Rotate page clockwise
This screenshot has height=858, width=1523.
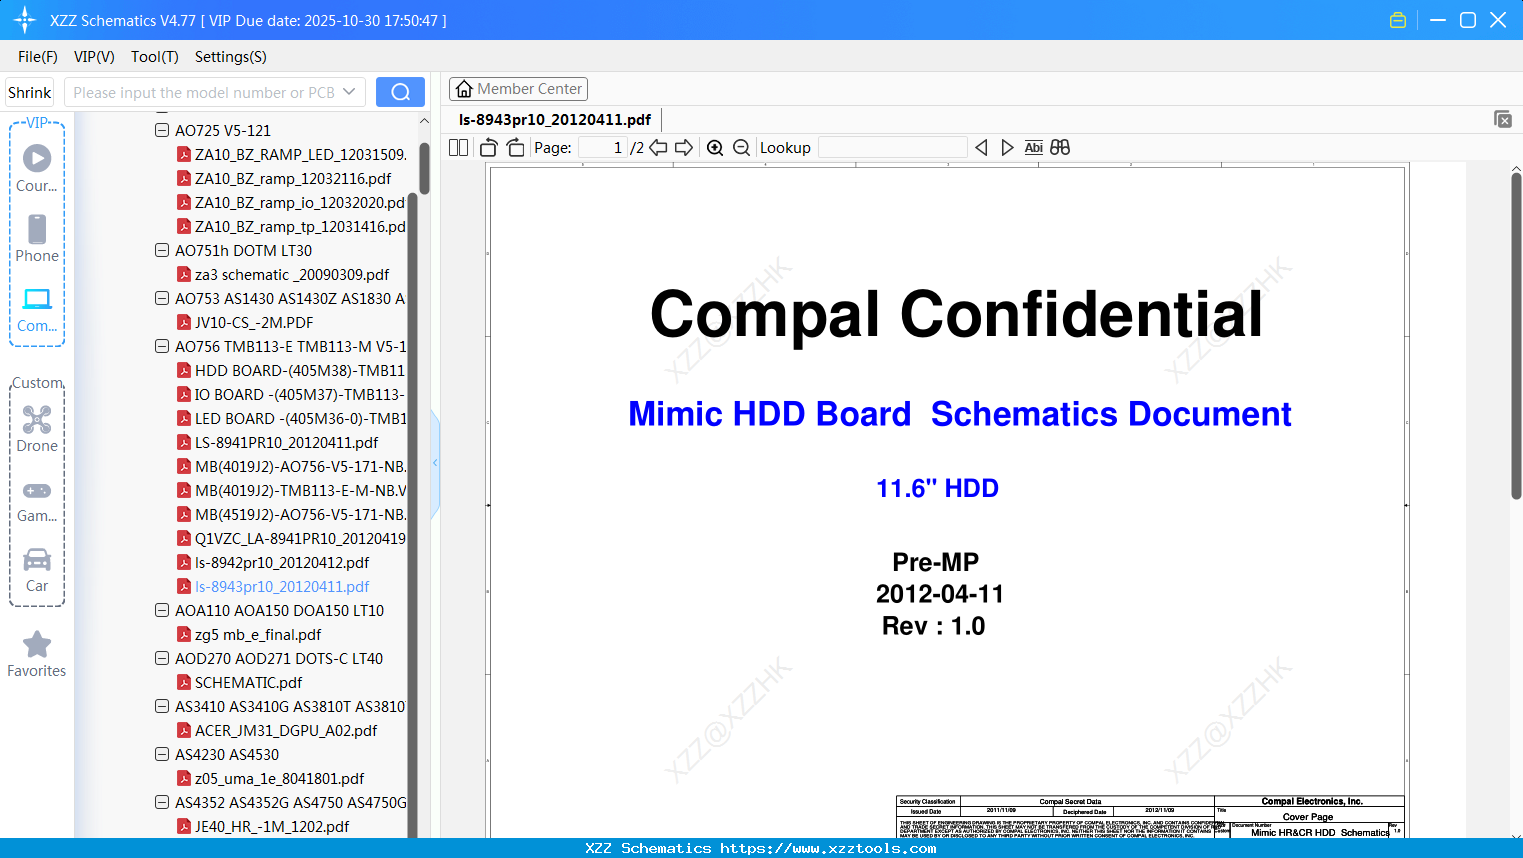pyautogui.click(x=515, y=147)
